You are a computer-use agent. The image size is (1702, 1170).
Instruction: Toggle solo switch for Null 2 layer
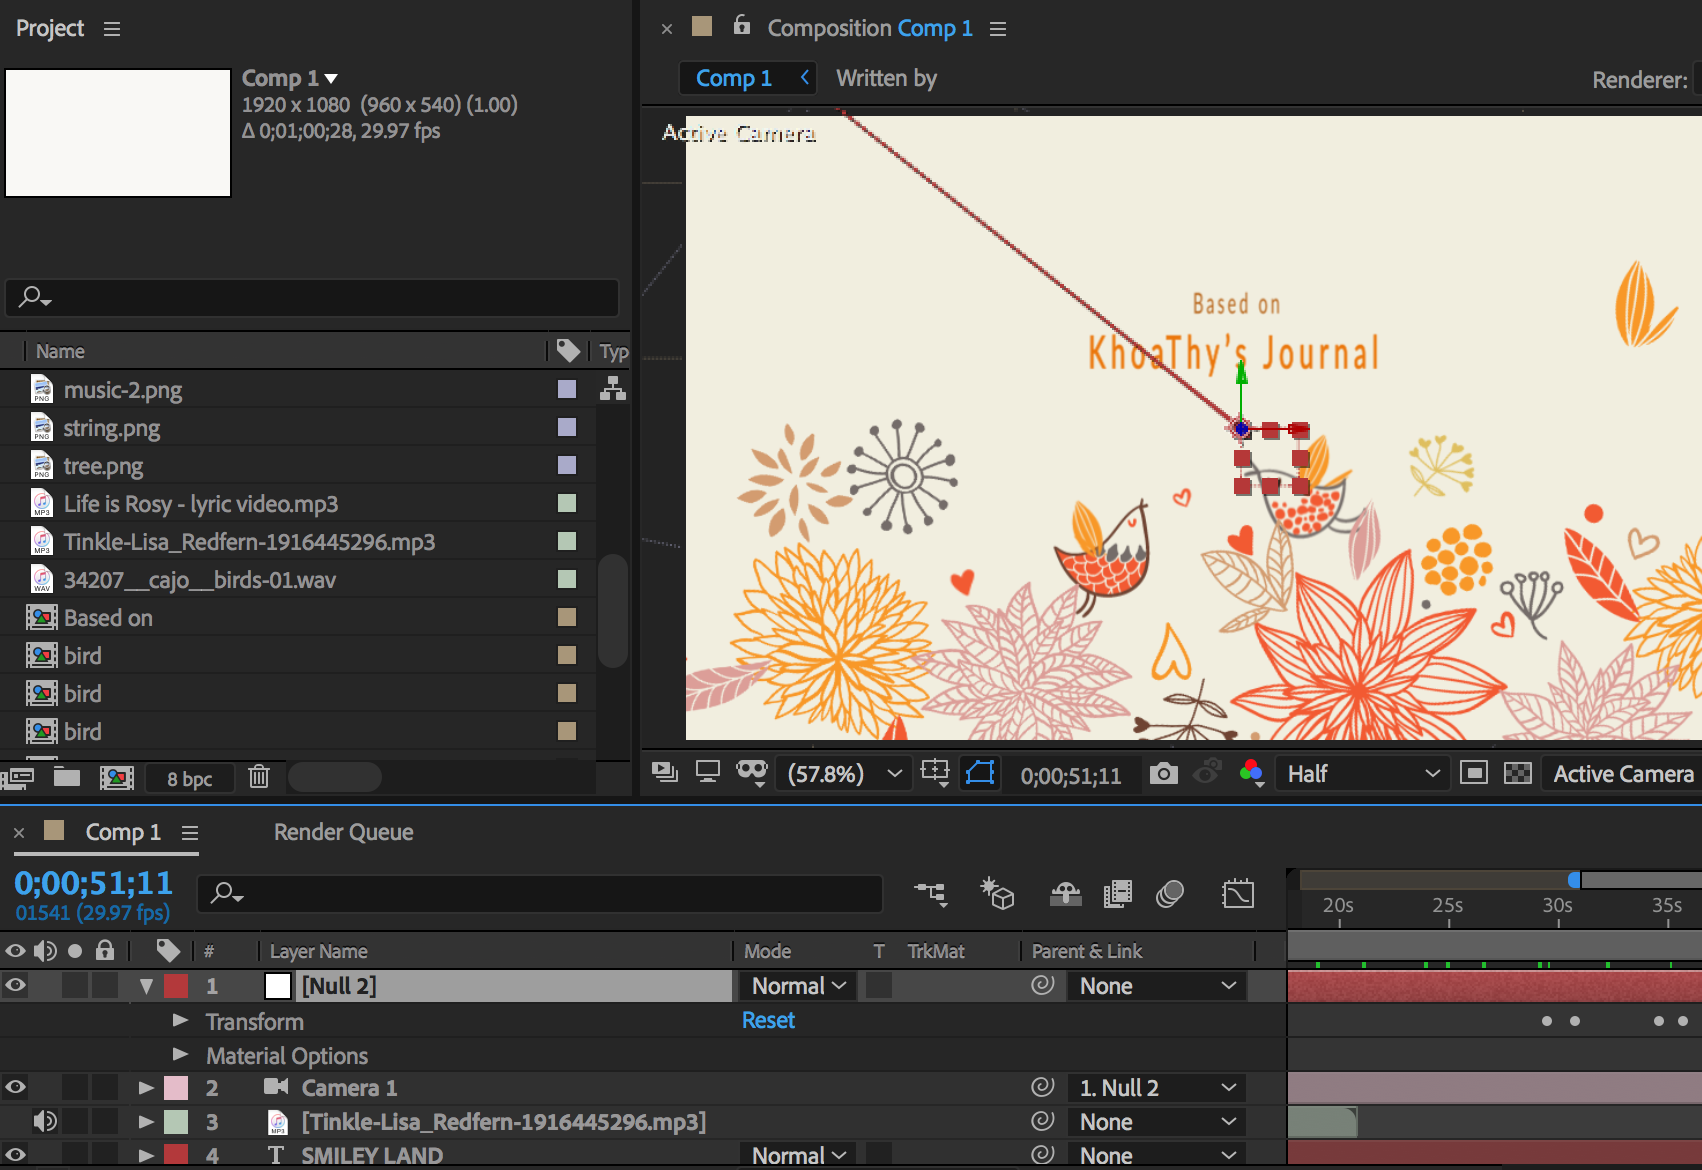click(x=75, y=985)
